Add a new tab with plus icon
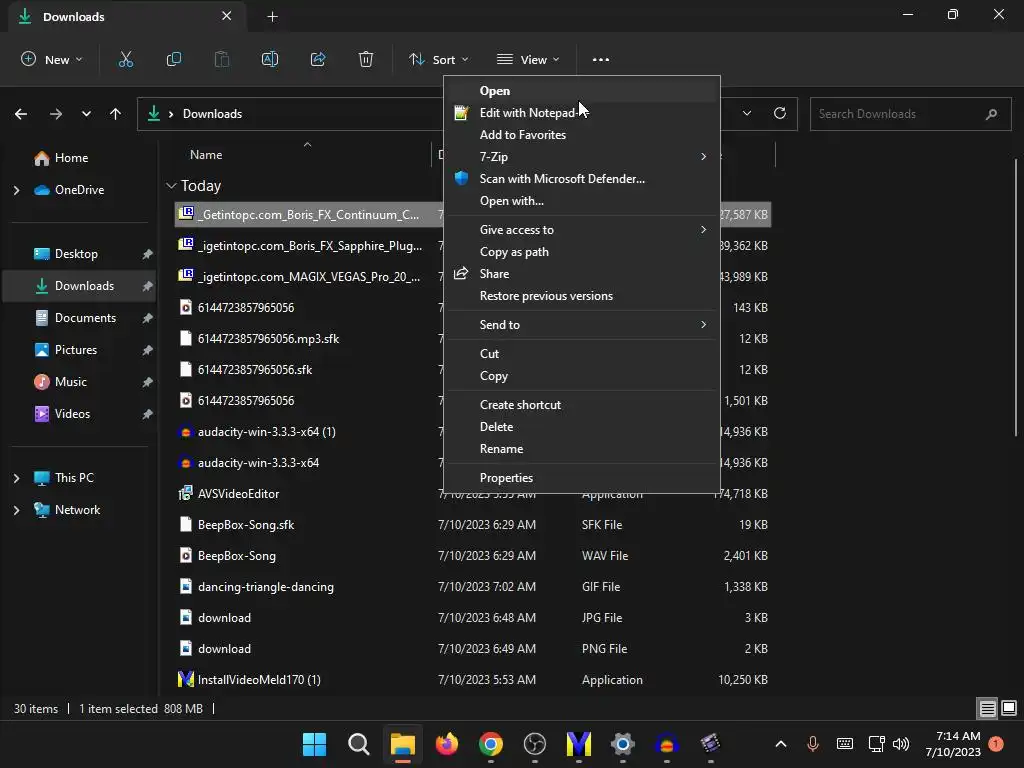Image resolution: width=1024 pixels, height=768 pixels. (272, 17)
